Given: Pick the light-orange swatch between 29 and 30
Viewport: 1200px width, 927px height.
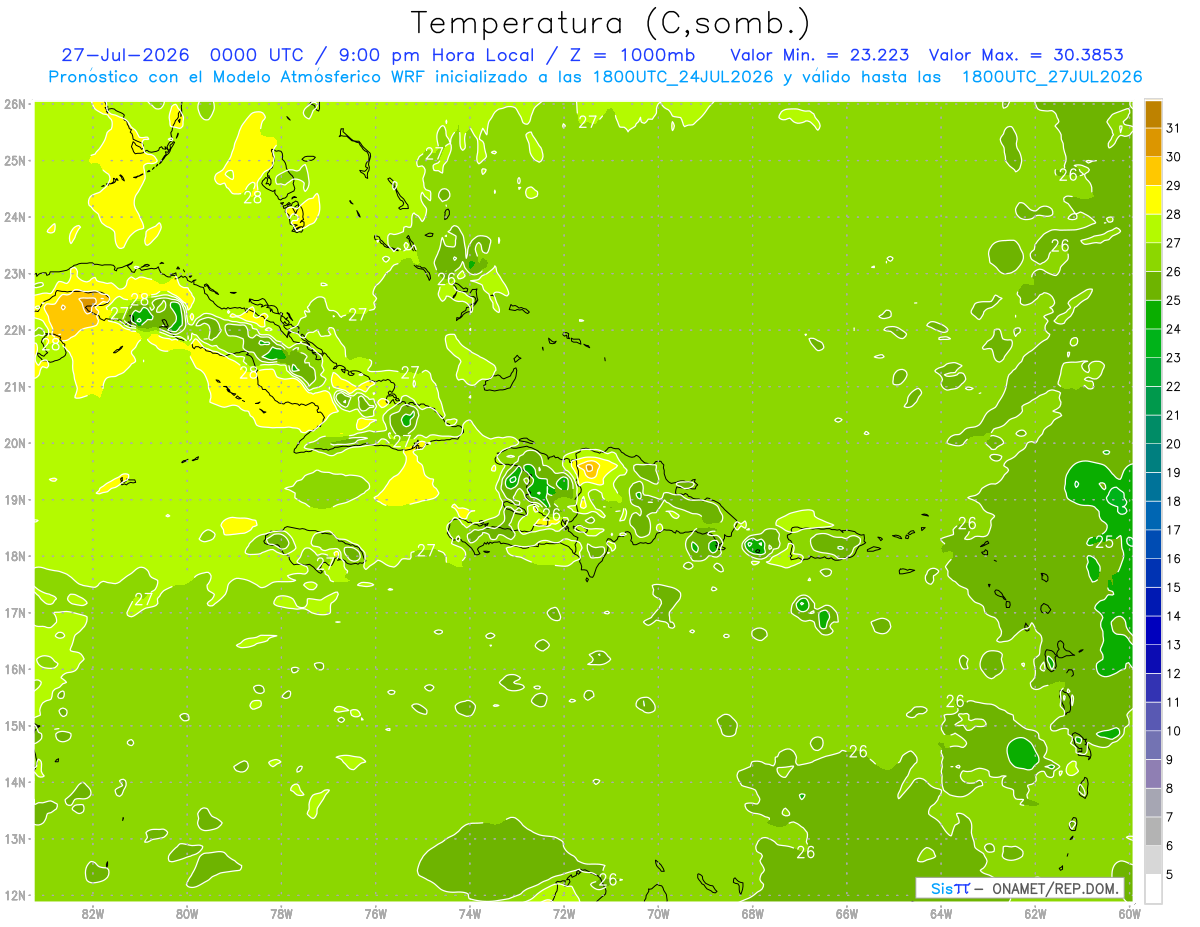Looking at the screenshot, I should pyautogui.click(x=1153, y=171).
